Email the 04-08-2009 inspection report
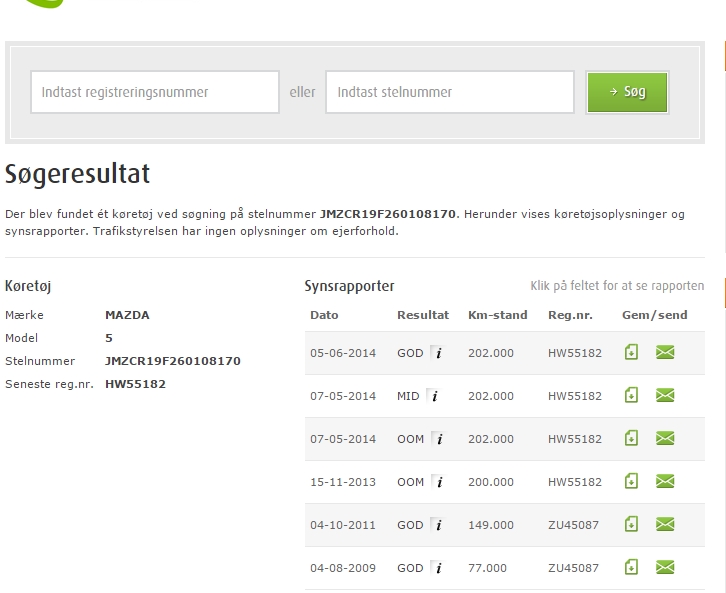 point(665,567)
